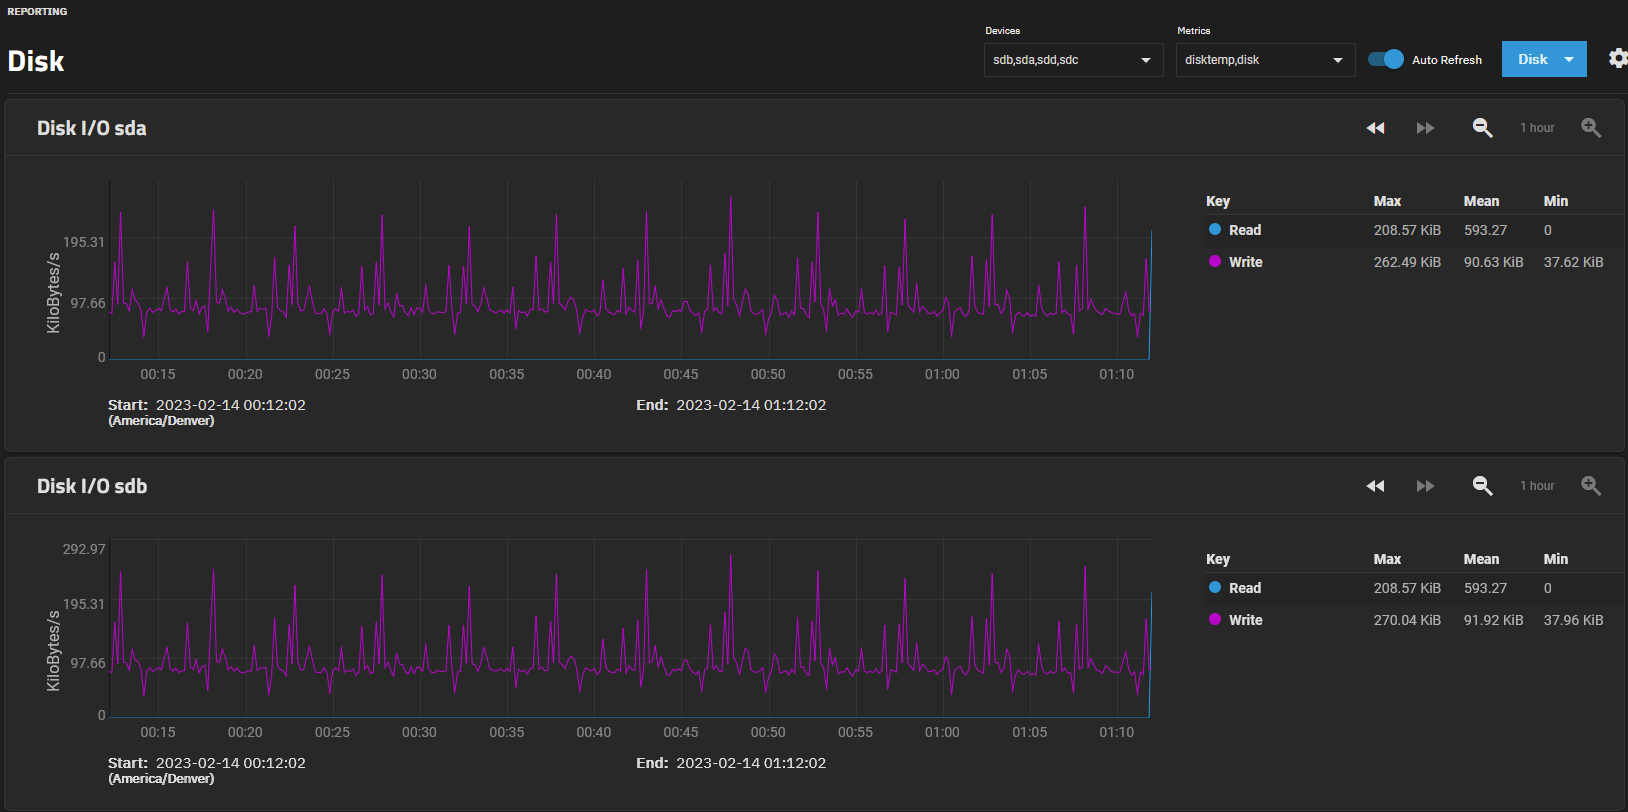Click the sdb Write max value 270.04 KiB
Viewport: 1628px width, 812px height.
[x=1407, y=620]
